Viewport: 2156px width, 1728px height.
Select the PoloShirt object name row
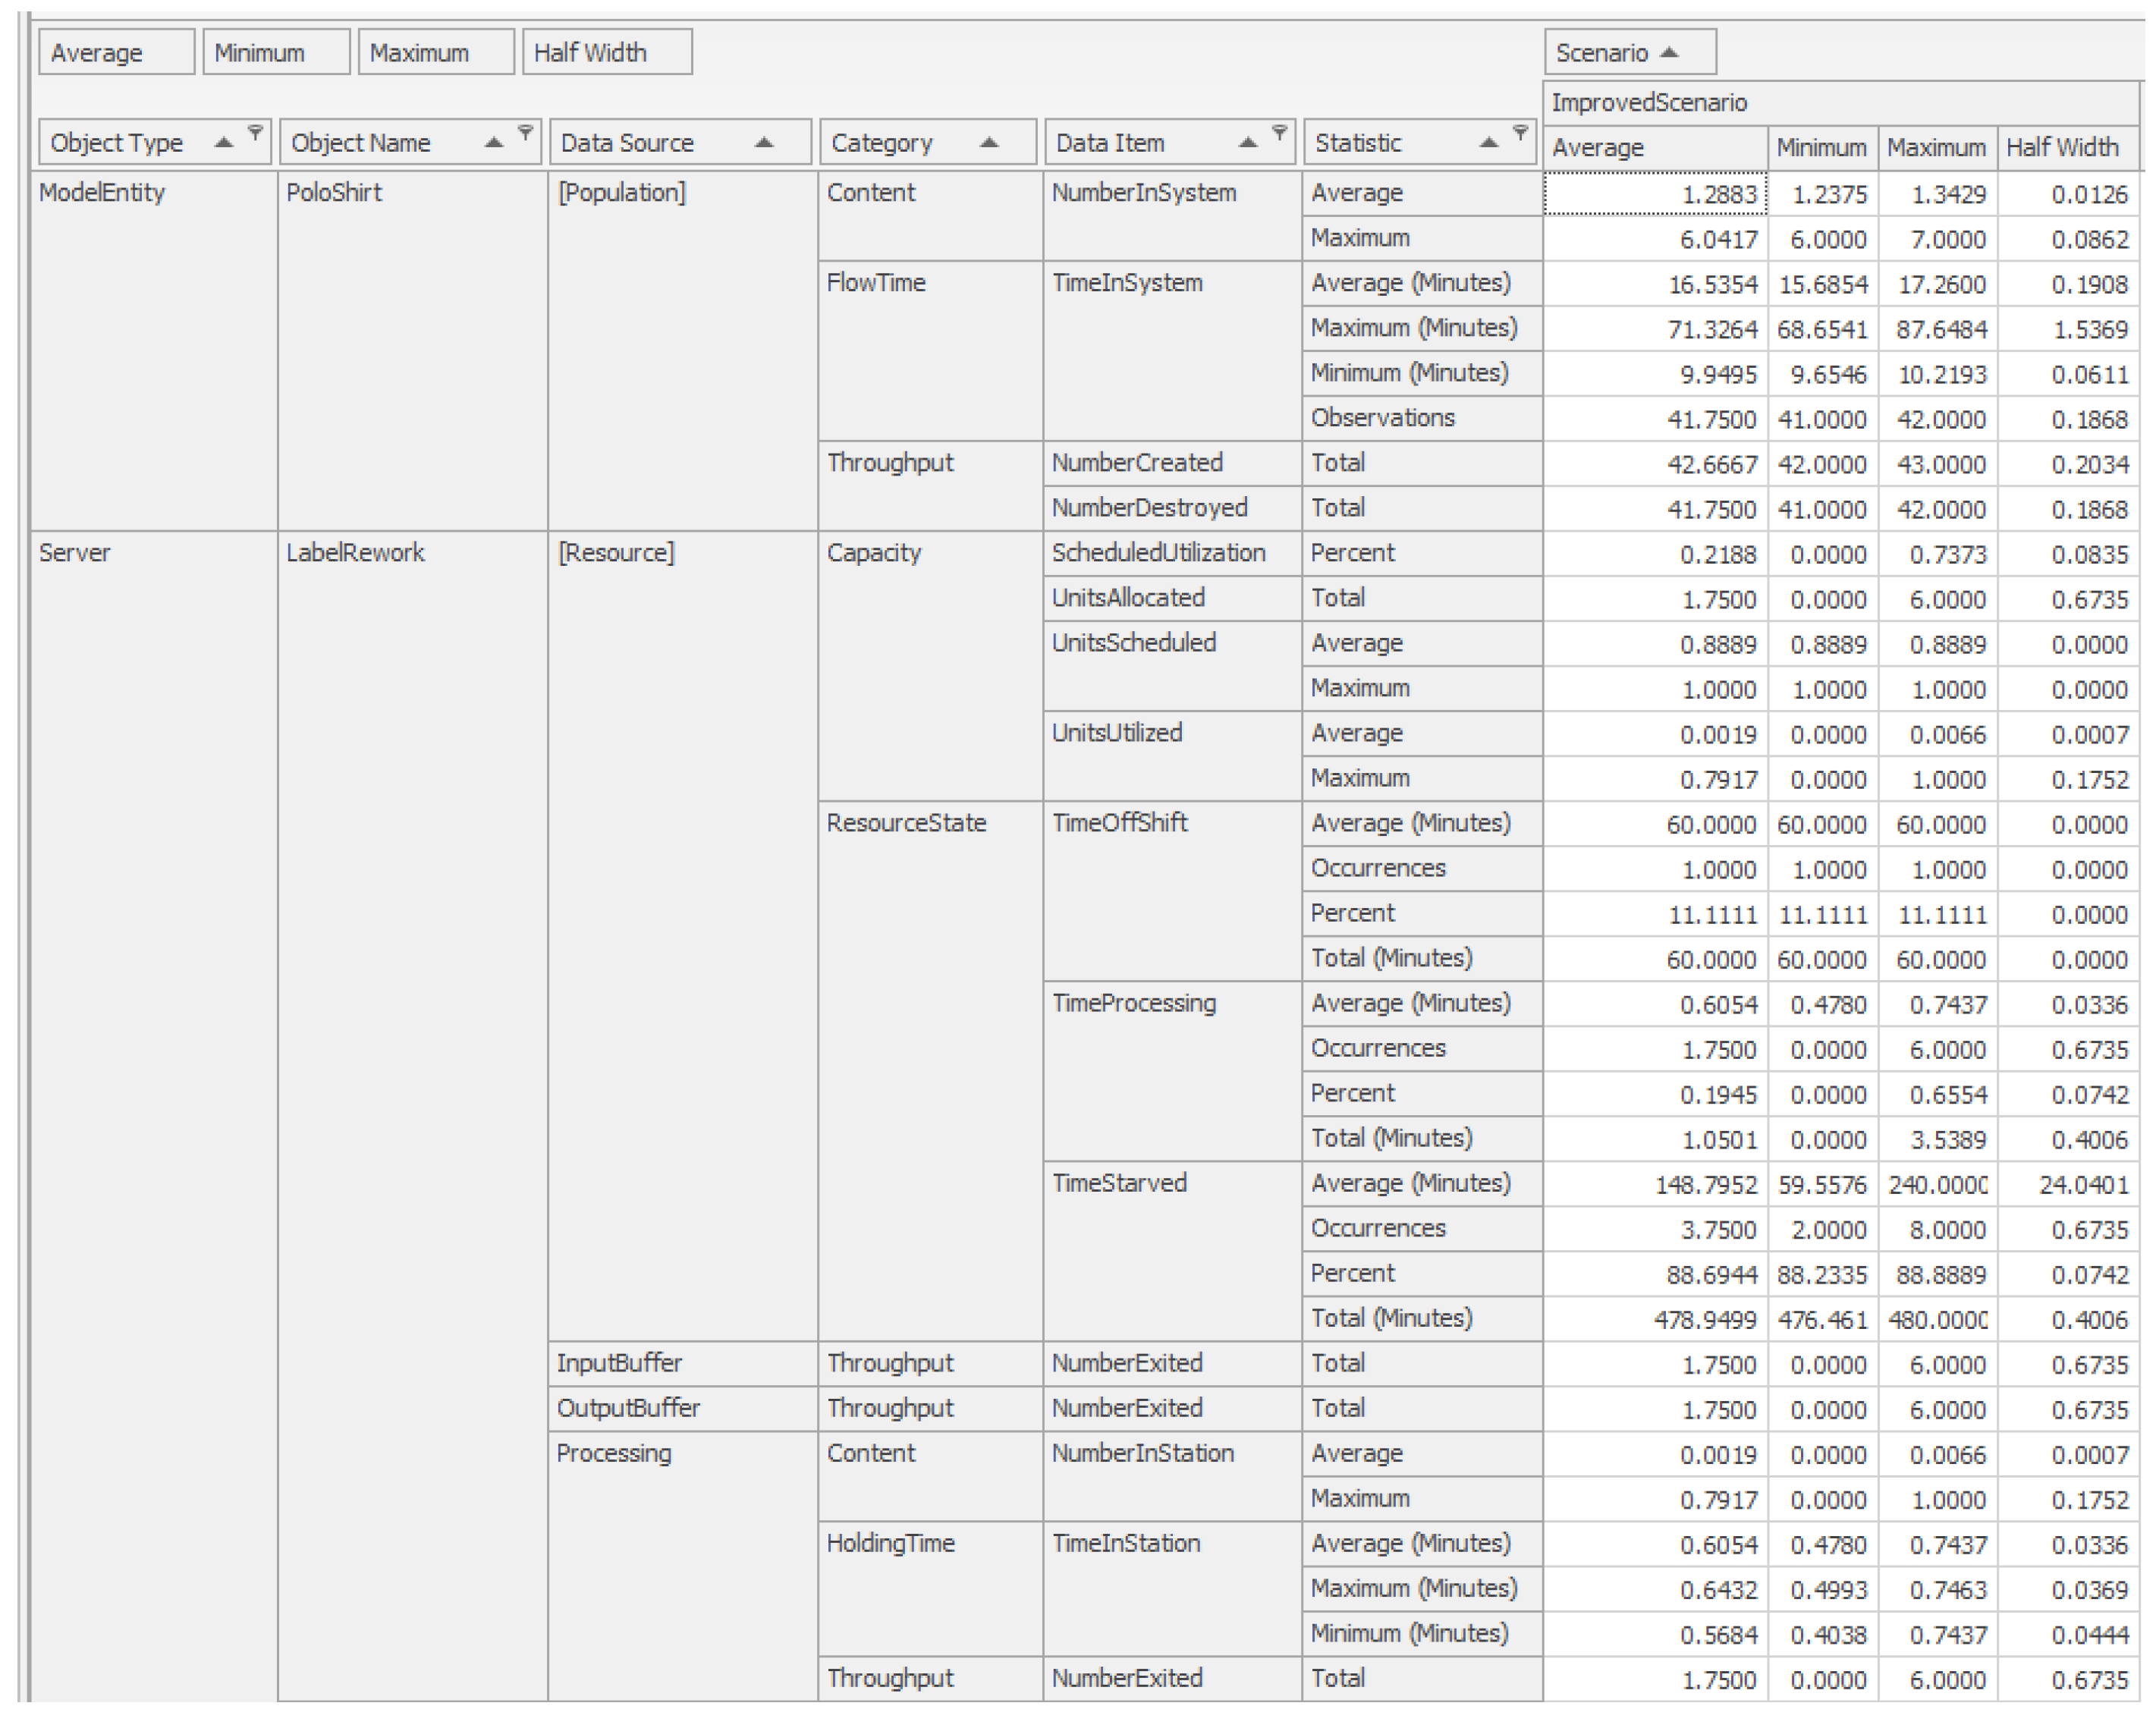[334, 193]
